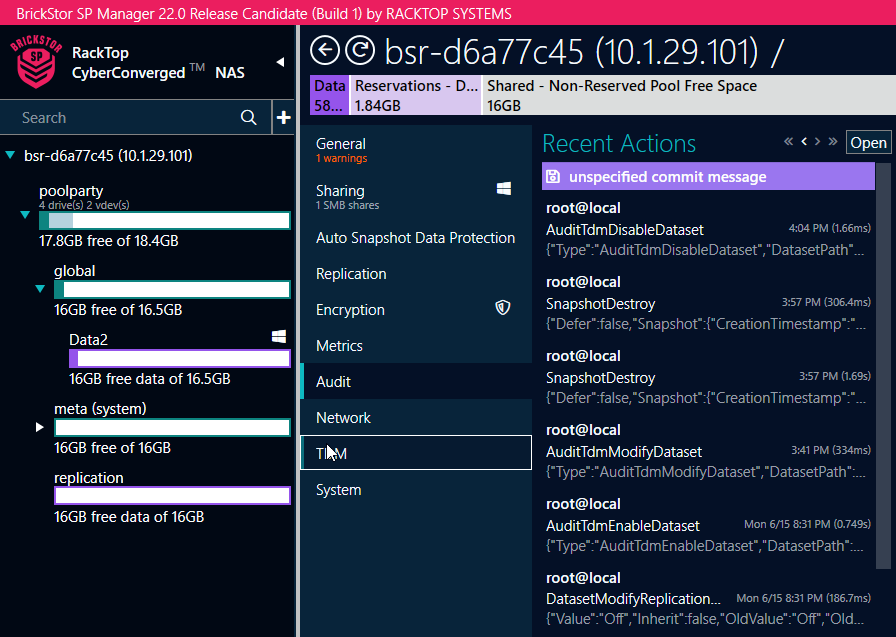Click the share icon above the Data2 dataset
Screen dimensions: 896x637
pyautogui.click(x=280, y=336)
